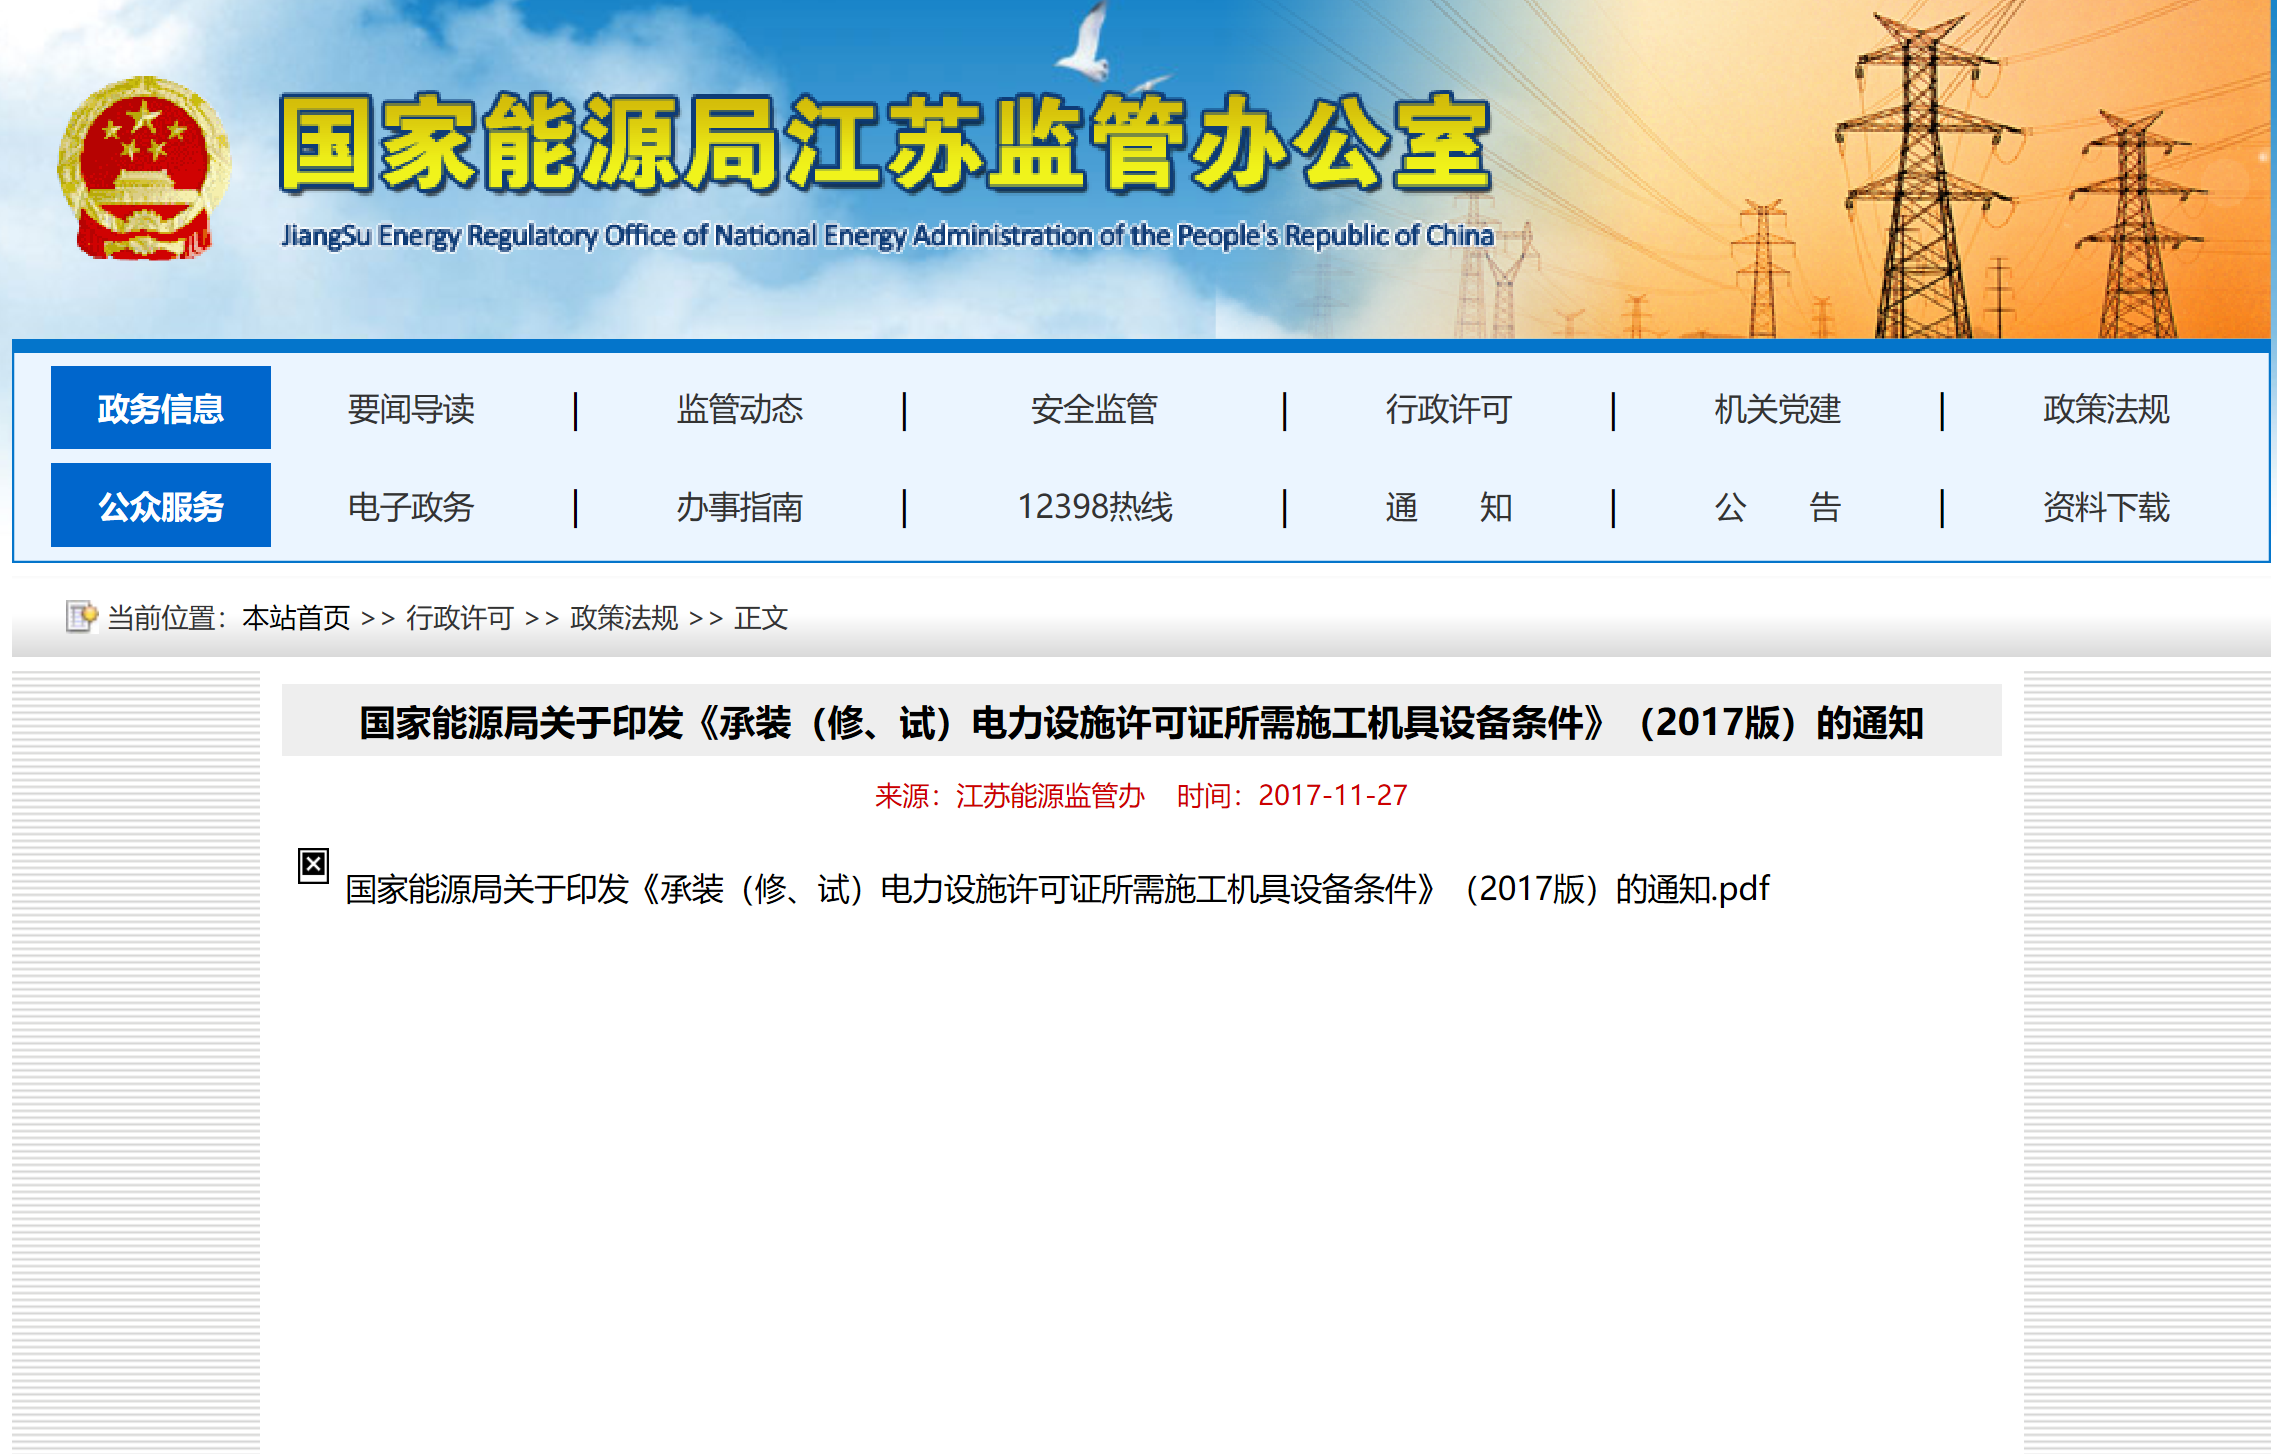Click the site title banner heading

(x=885, y=145)
